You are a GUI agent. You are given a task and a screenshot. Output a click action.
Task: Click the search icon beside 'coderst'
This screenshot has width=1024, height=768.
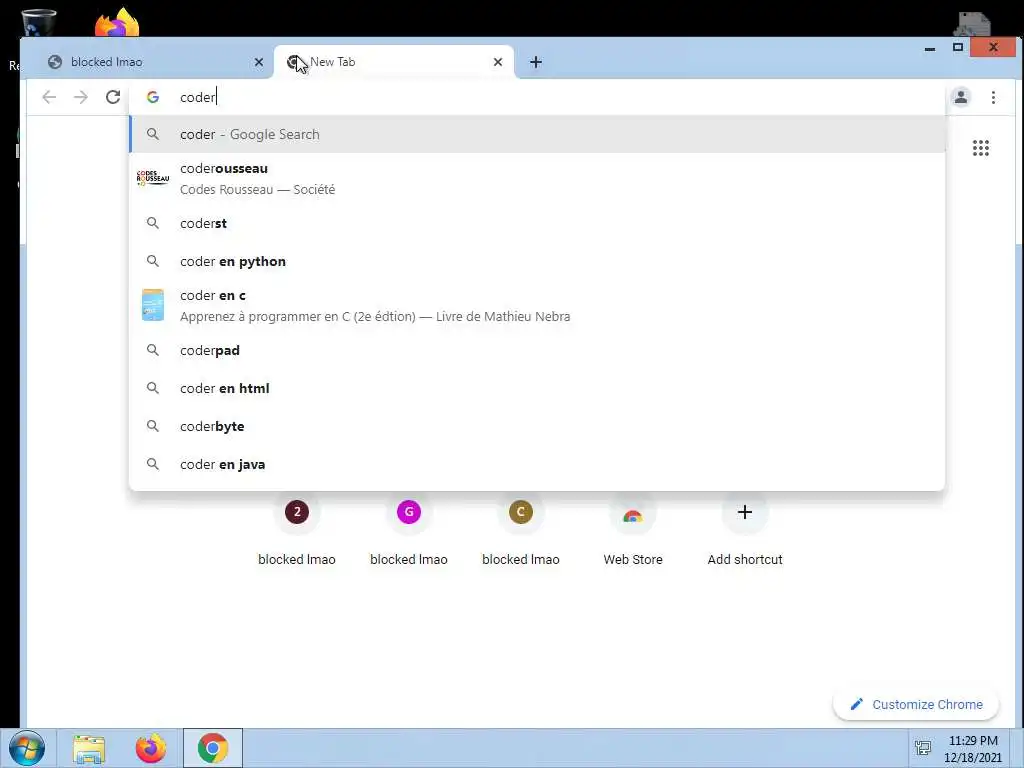(153, 223)
